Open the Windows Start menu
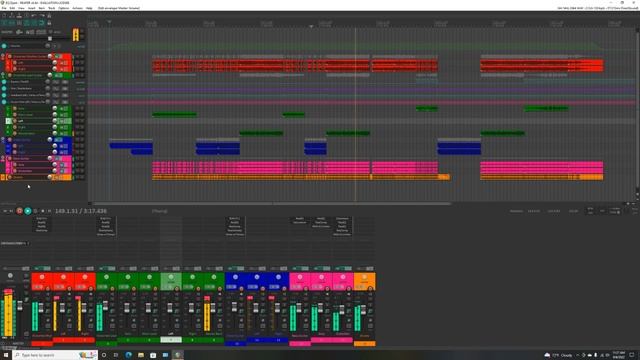The width and height of the screenshot is (640, 360). pos(6,355)
